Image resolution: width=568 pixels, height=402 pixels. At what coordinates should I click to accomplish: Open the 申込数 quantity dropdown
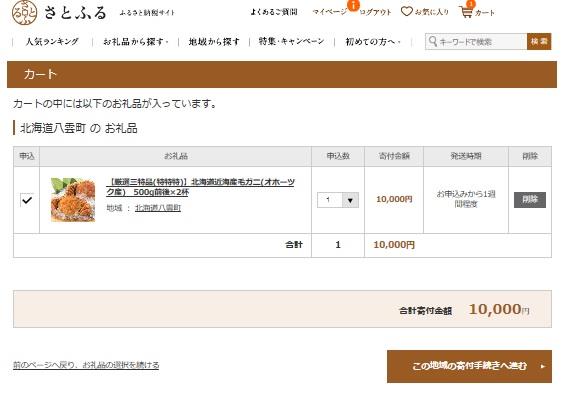coord(338,200)
